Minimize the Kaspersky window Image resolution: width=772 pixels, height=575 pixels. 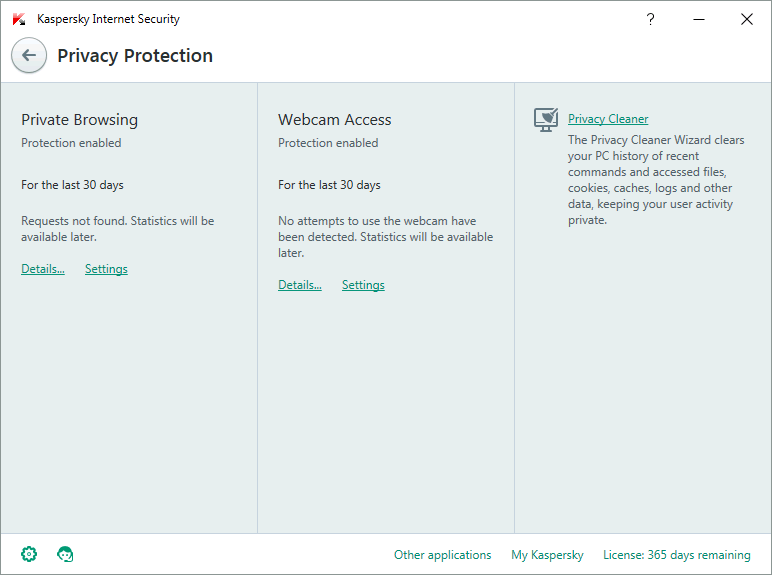click(x=699, y=19)
